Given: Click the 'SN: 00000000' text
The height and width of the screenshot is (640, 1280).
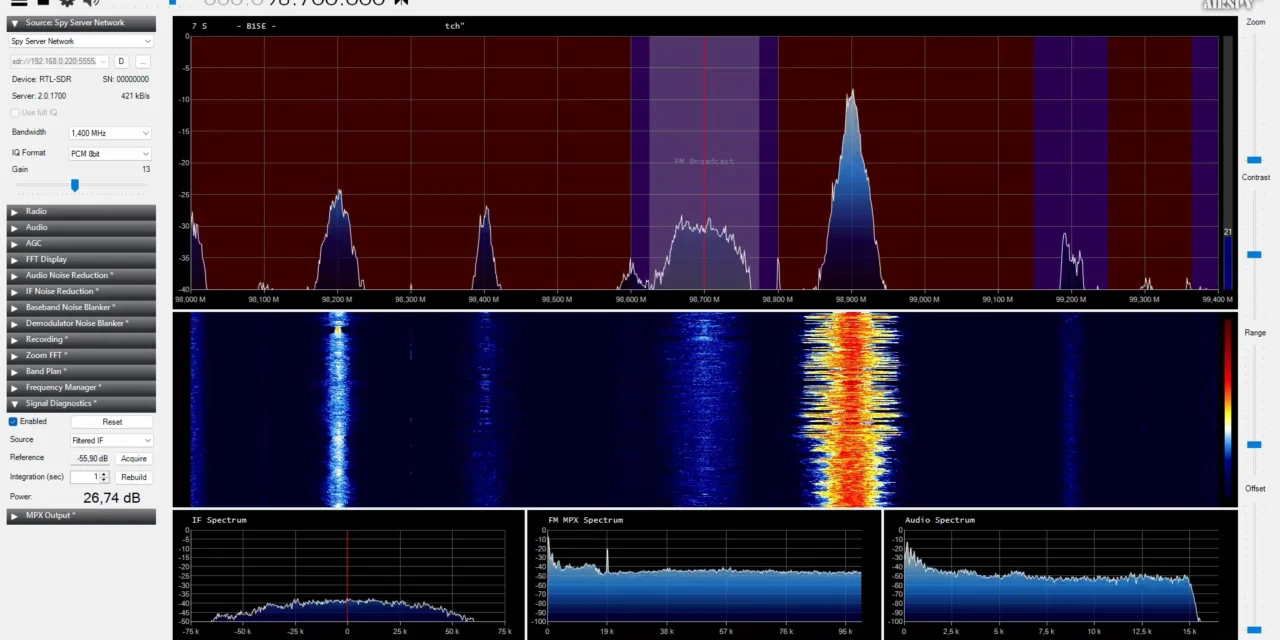Looking at the screenshot, I should coord(126,79).
